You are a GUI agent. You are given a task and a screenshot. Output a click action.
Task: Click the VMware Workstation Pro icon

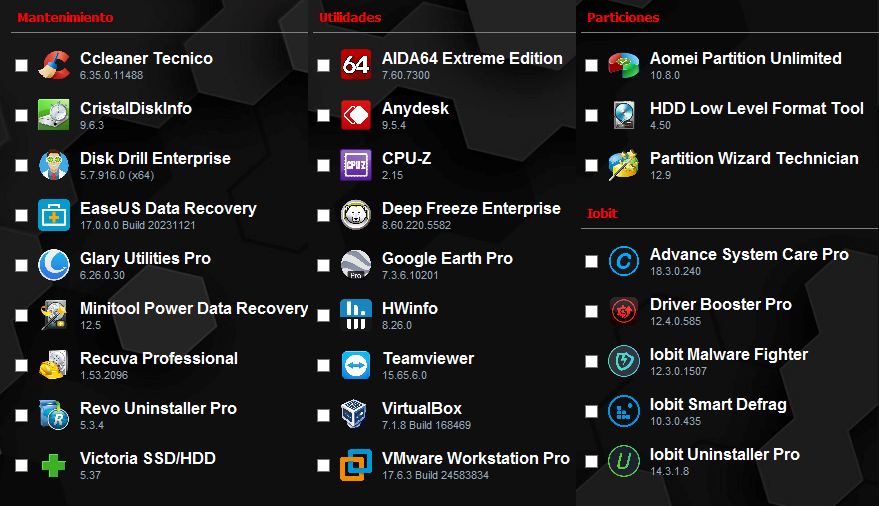pos(356,465)
